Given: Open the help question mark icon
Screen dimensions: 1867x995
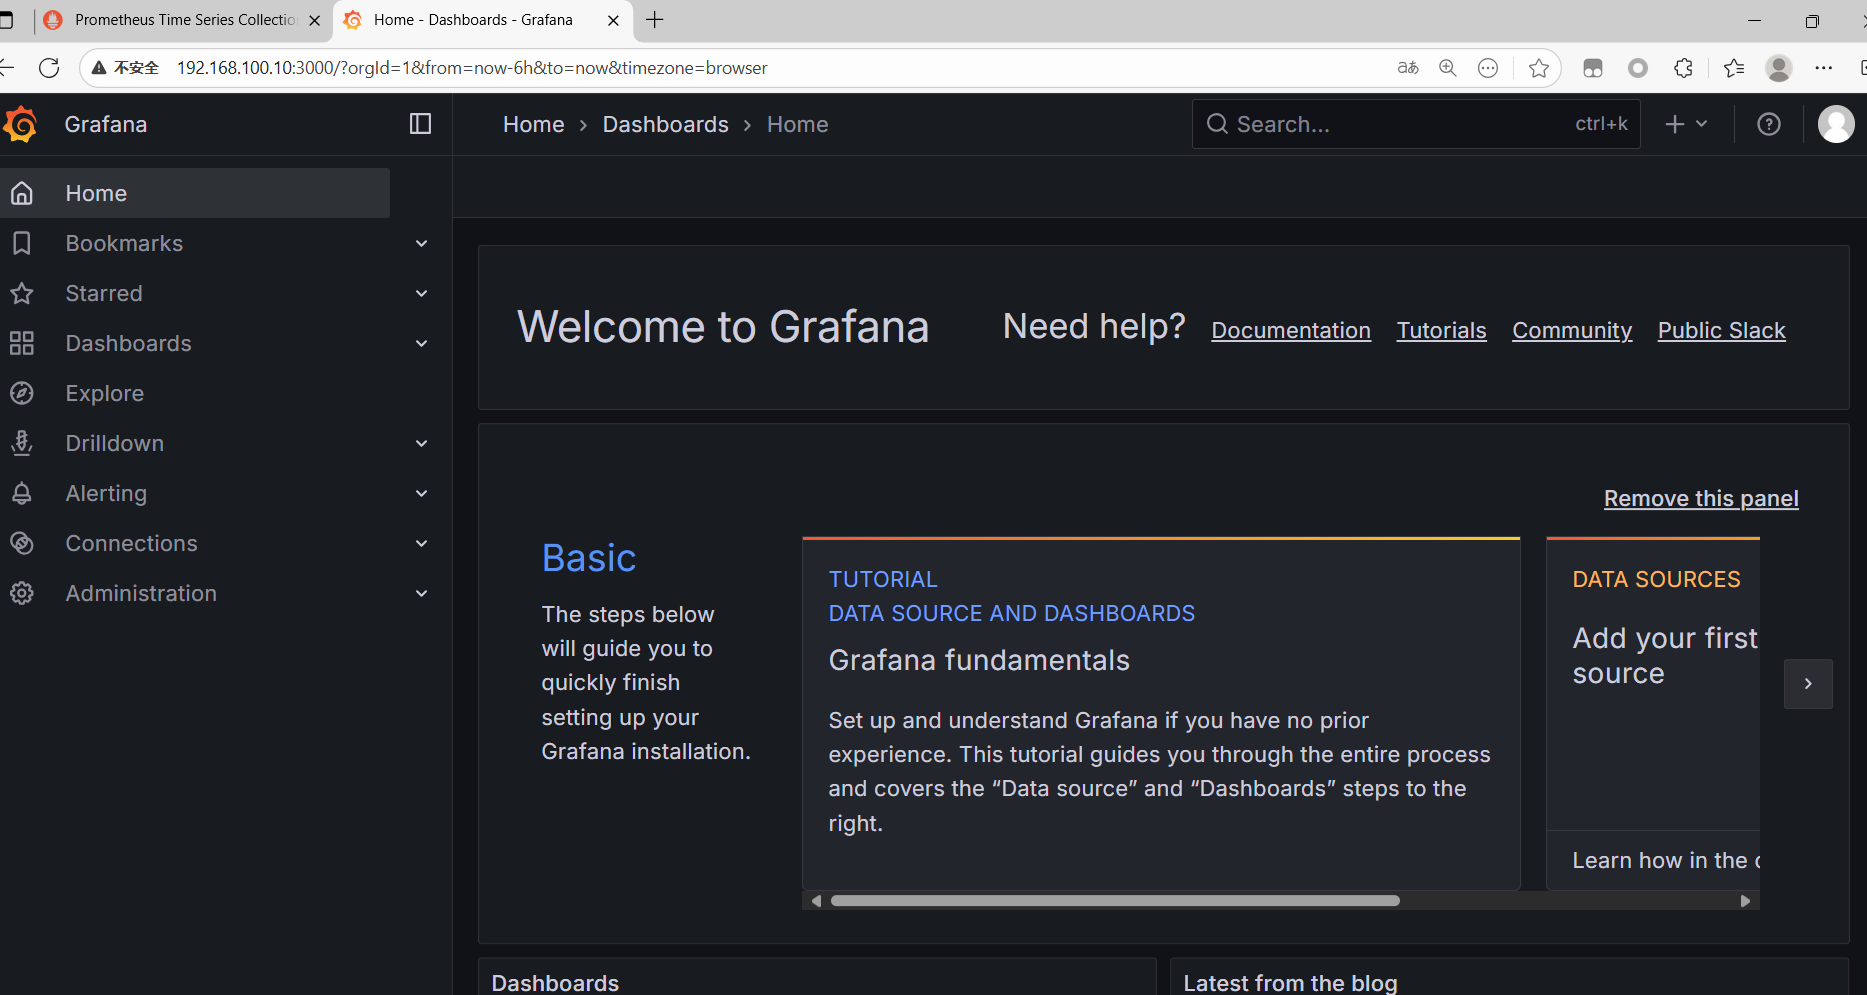Looking at the screenshot, I should tap(1769, 124).
